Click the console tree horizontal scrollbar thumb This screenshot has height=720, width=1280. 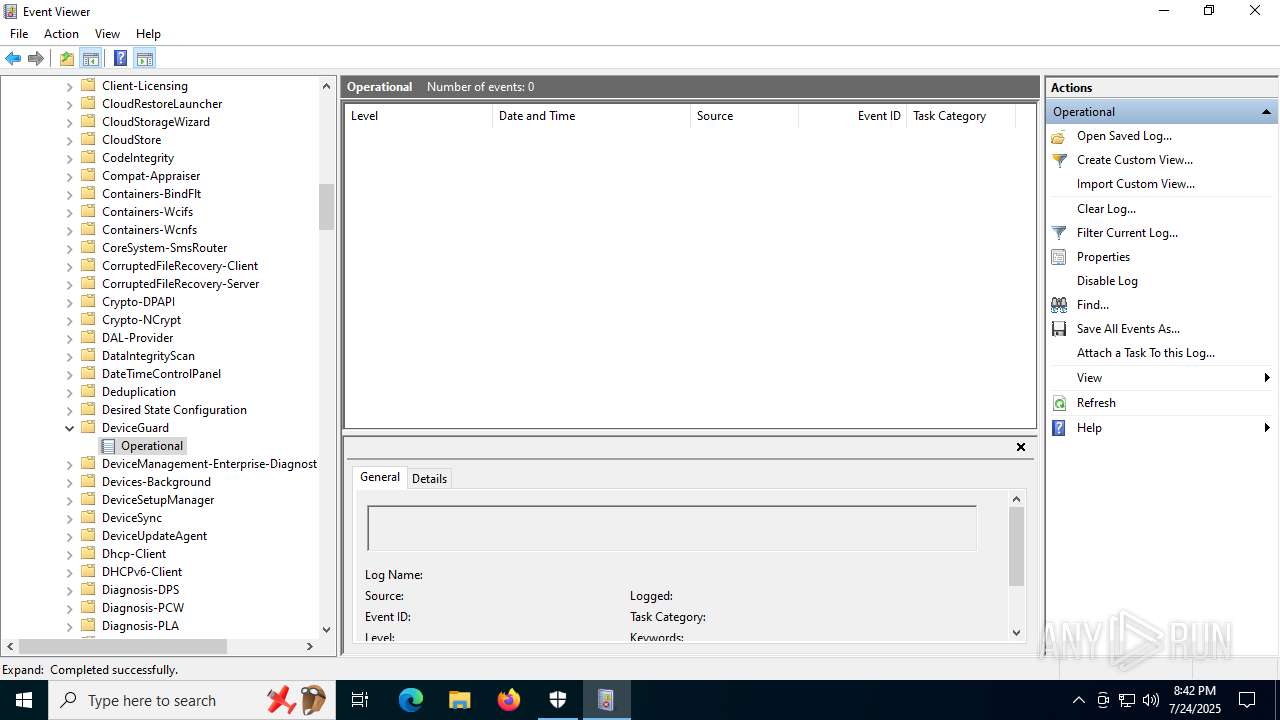[123, 647]
